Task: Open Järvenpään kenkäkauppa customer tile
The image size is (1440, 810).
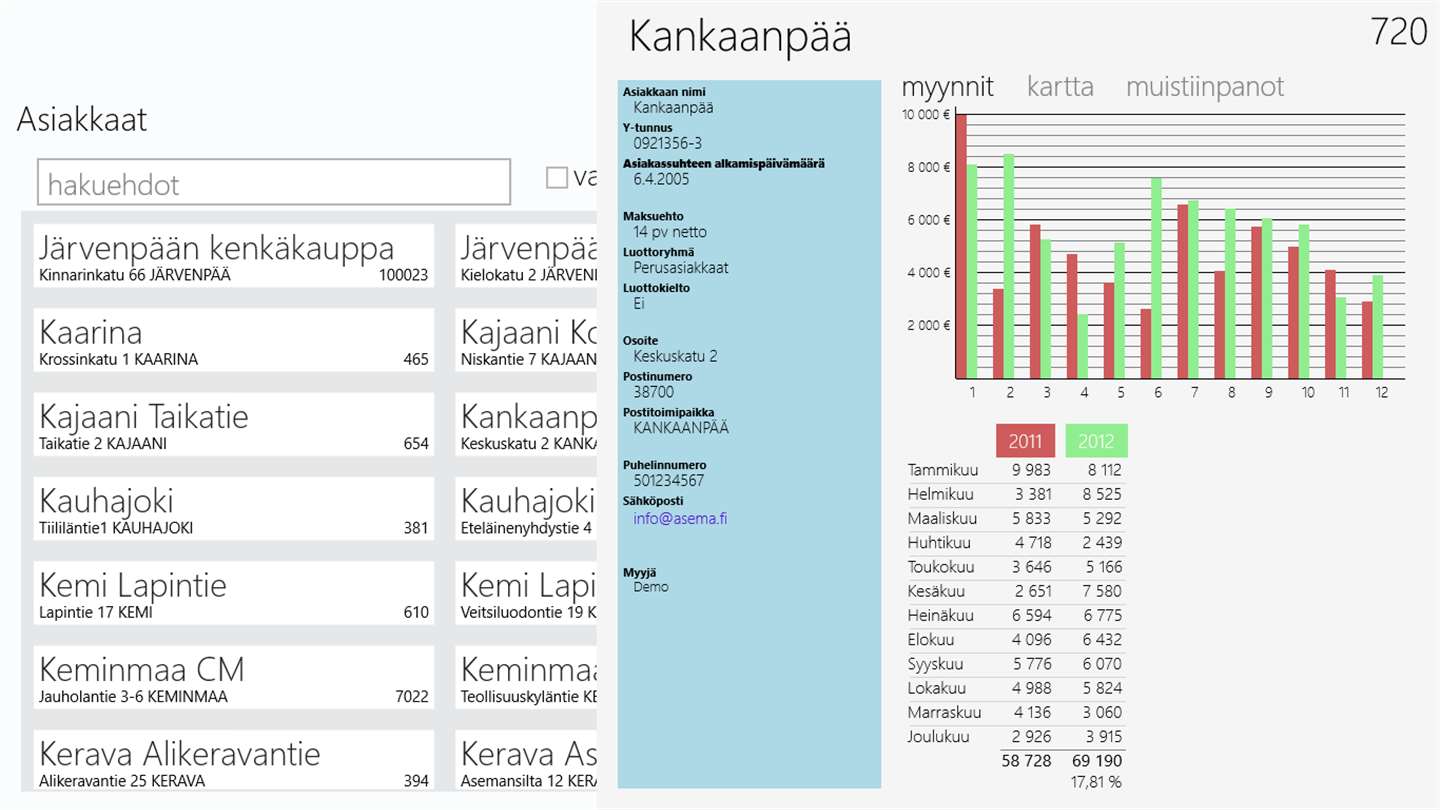Action: point(234,256)
